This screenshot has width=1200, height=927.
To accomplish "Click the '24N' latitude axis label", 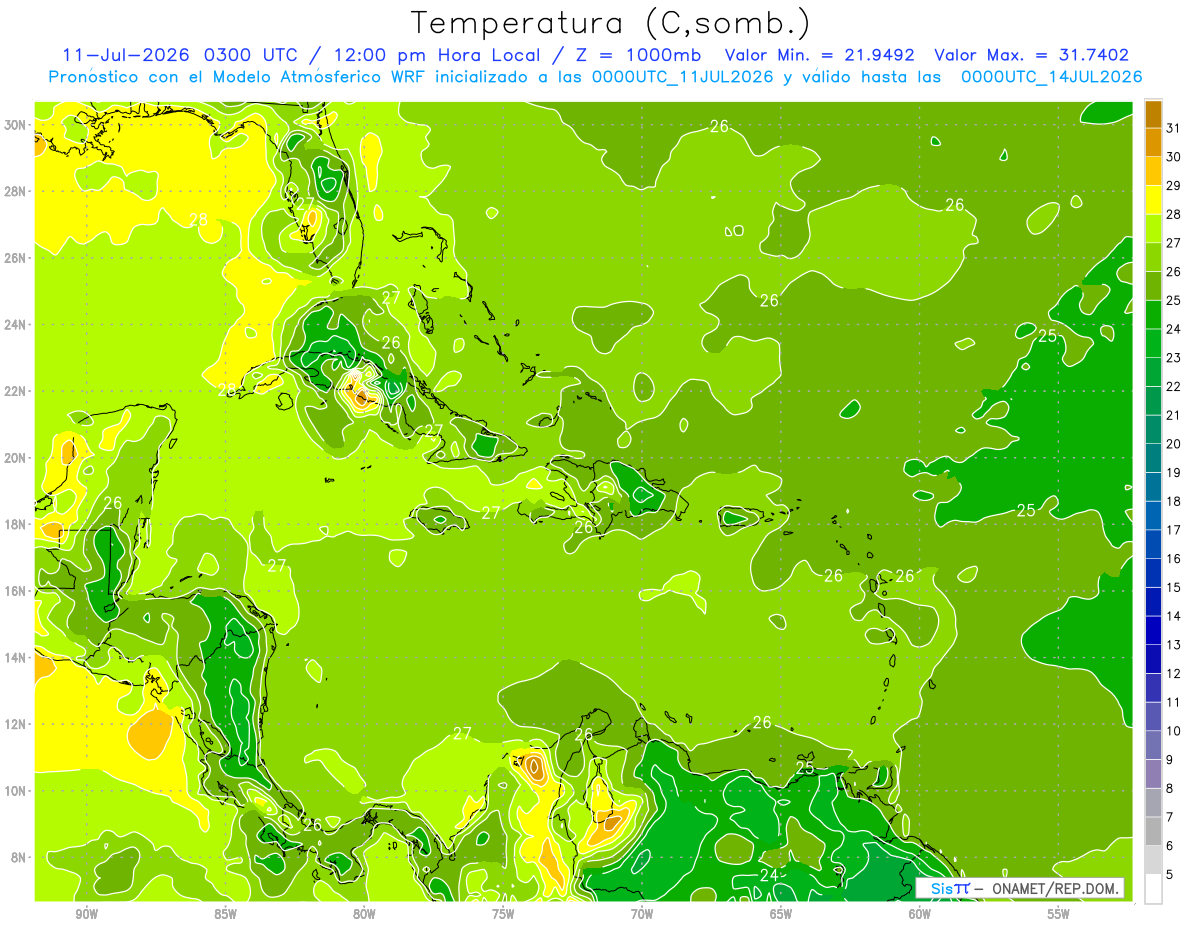I will 16,325.
